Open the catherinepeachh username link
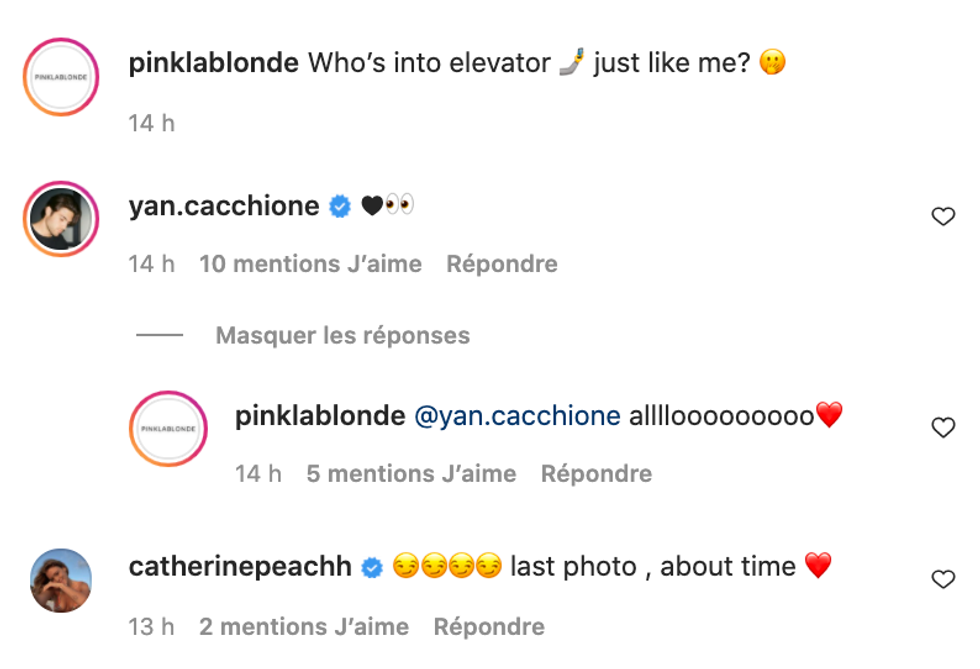Viewport: 980px width, 669px height. point(240,567)
